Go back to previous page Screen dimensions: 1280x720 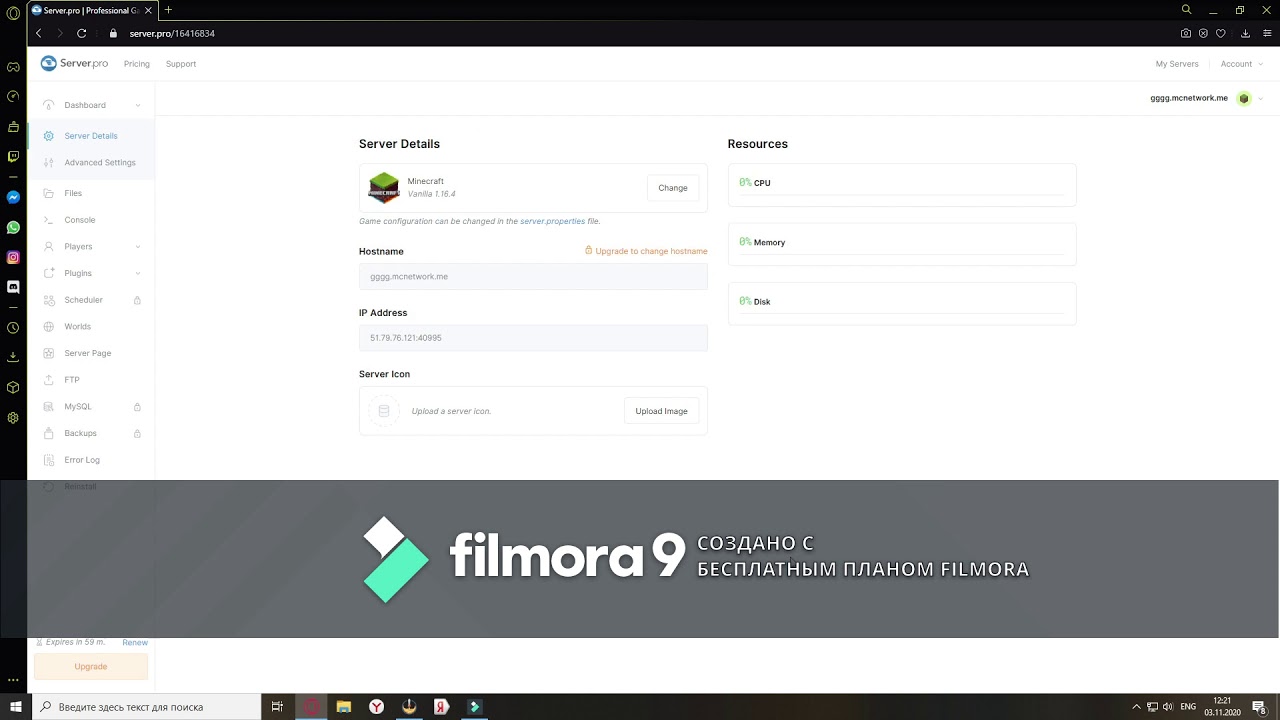coord(39,33)
